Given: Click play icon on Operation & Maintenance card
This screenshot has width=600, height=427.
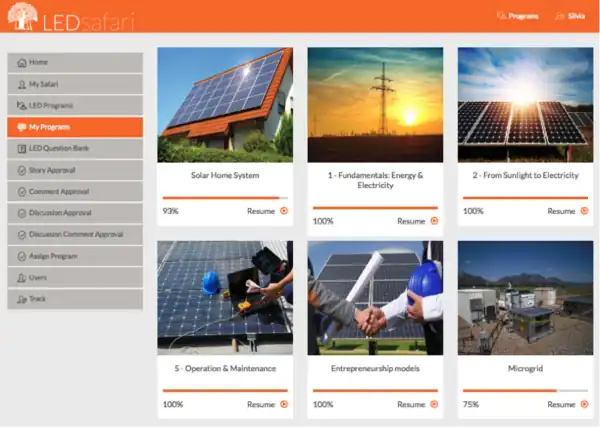Looking at the screenshot, I should click(284, 404).
